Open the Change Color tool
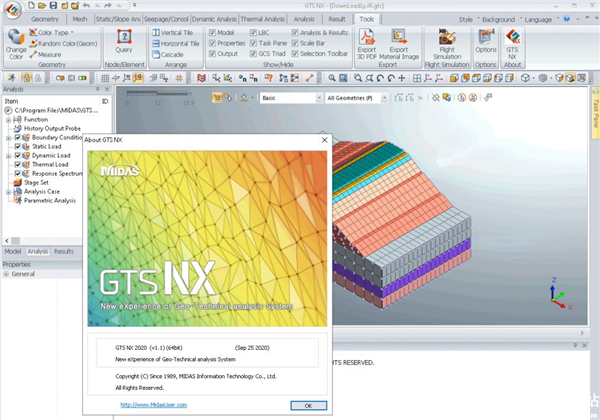Image resolution: width=600 pixels, height=420 pixels. [x=16, y=44]
